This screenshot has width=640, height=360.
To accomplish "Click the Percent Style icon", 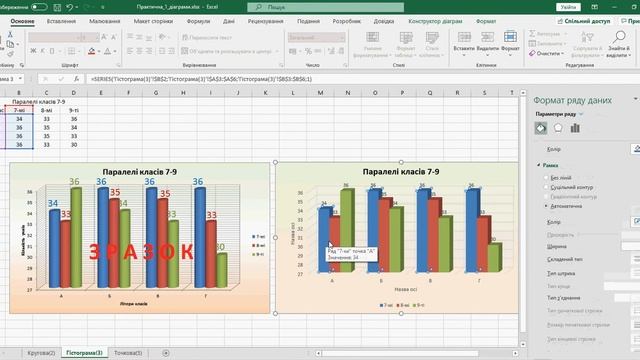I will (308, 51).
